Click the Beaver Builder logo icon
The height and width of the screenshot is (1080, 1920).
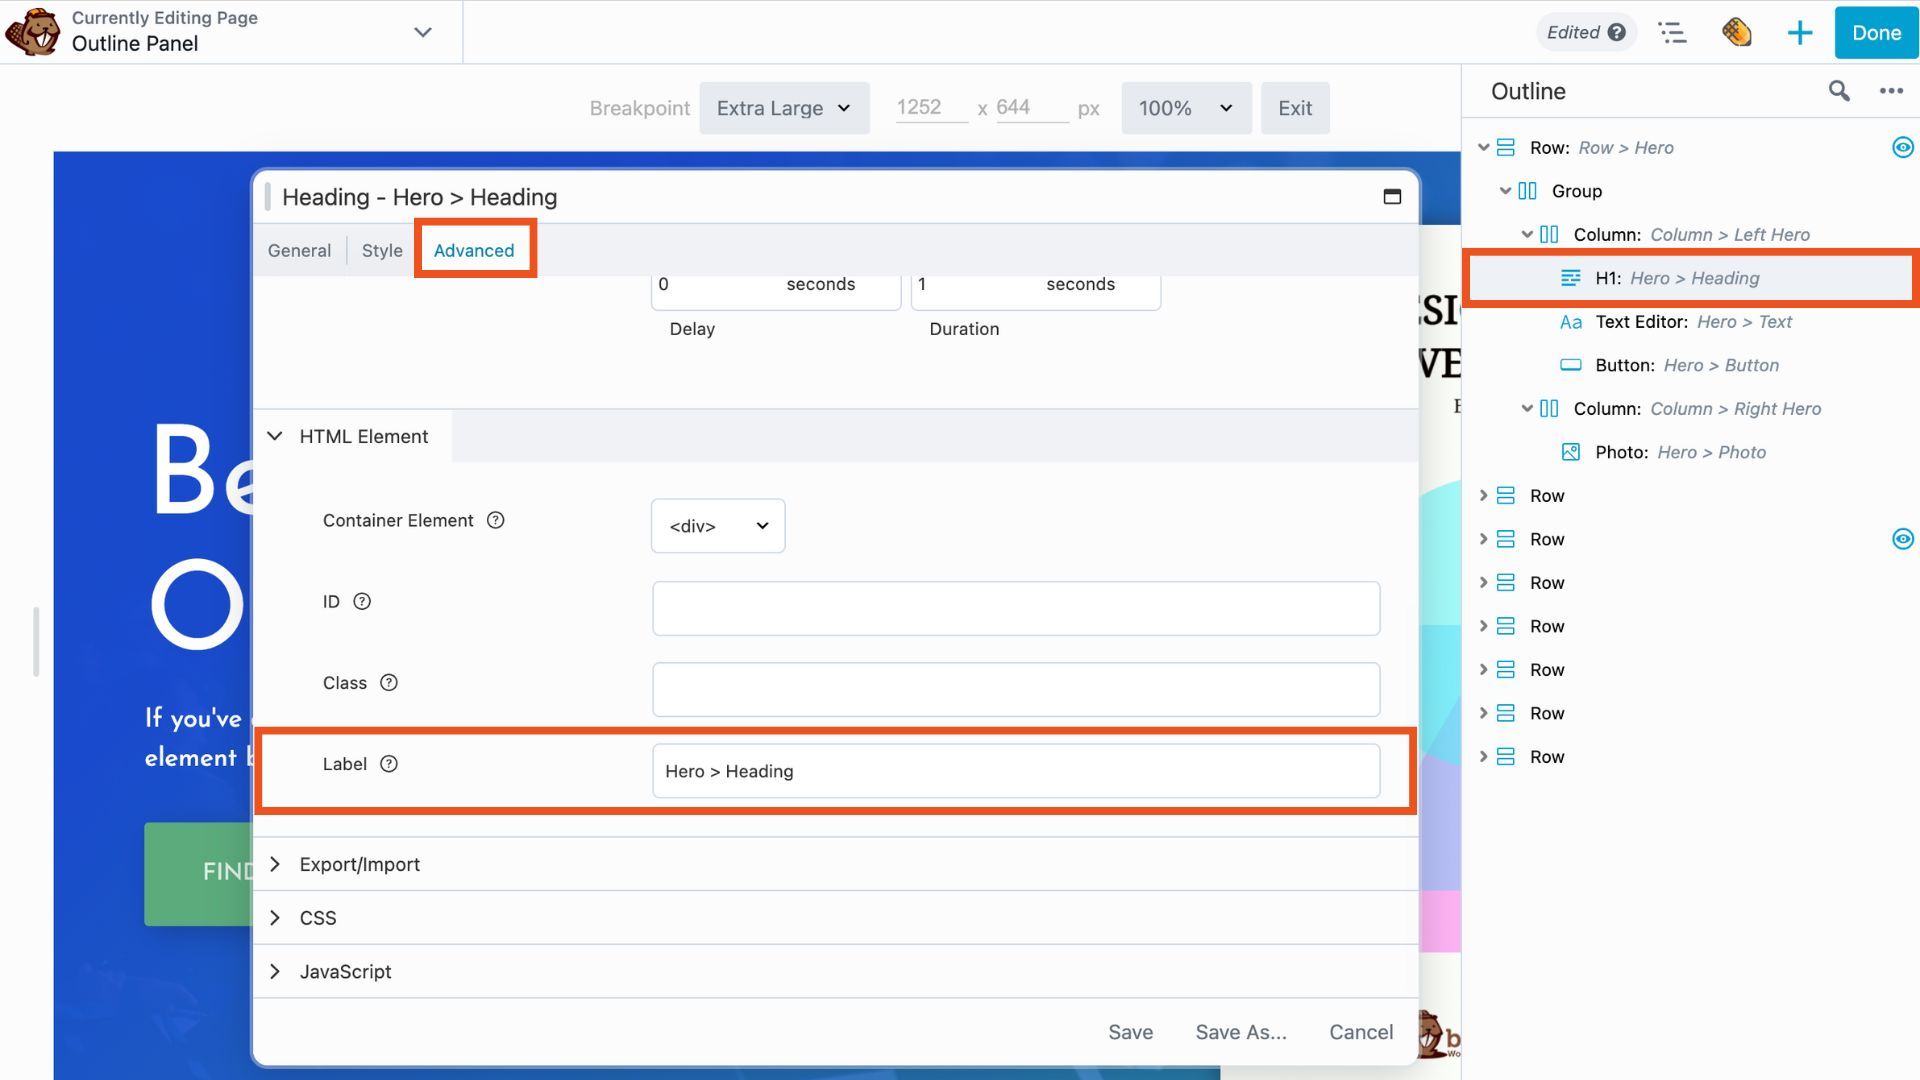tap(33, 31)
